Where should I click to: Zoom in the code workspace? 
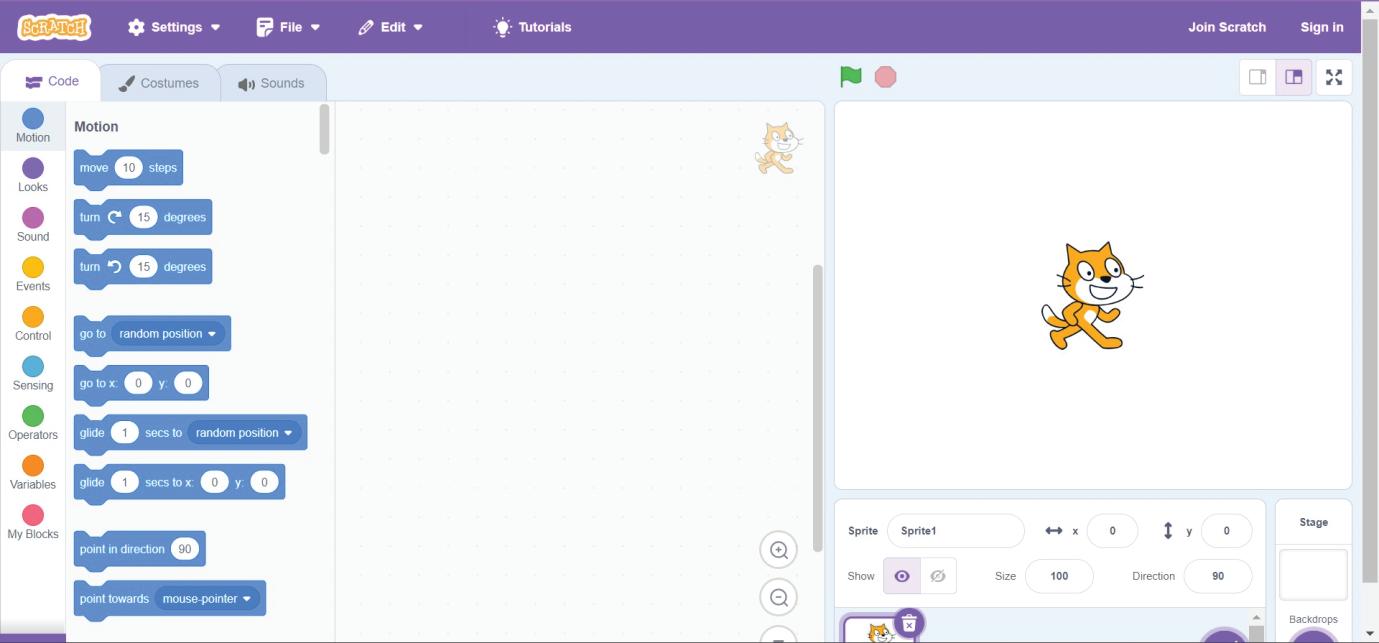pos(779,549)
